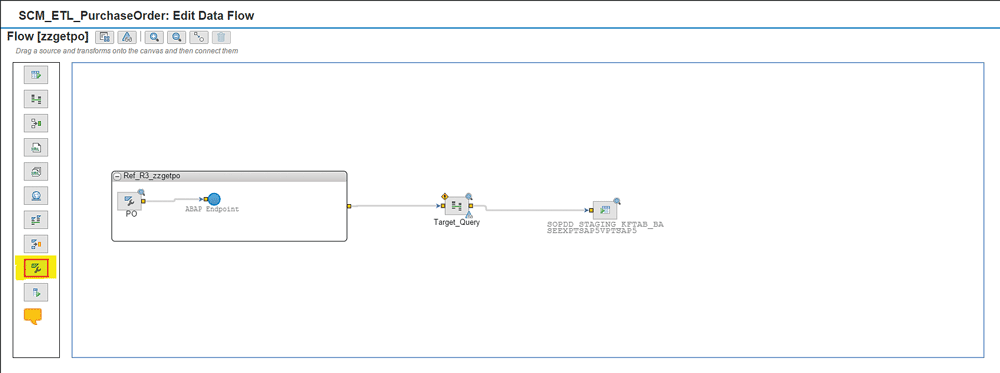
Task: Select the XML Batch transform palette icon
Action: pyautogui.click(x=36, y=172)
